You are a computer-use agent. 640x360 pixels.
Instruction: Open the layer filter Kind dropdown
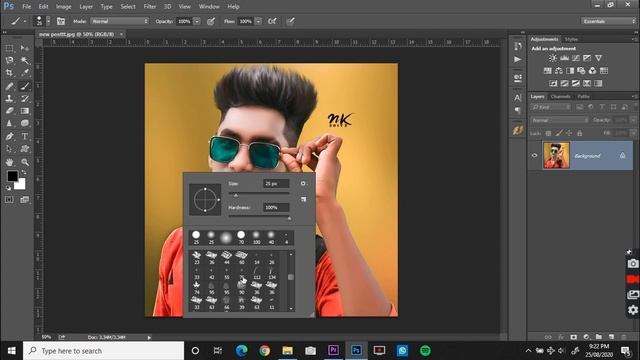click(551, 107)
